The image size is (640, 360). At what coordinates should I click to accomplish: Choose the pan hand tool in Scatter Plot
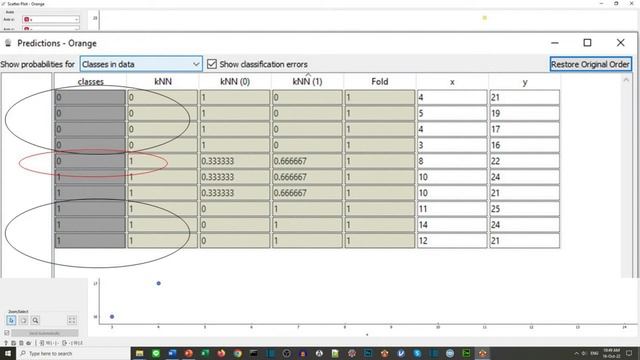(x=23, y=320)
